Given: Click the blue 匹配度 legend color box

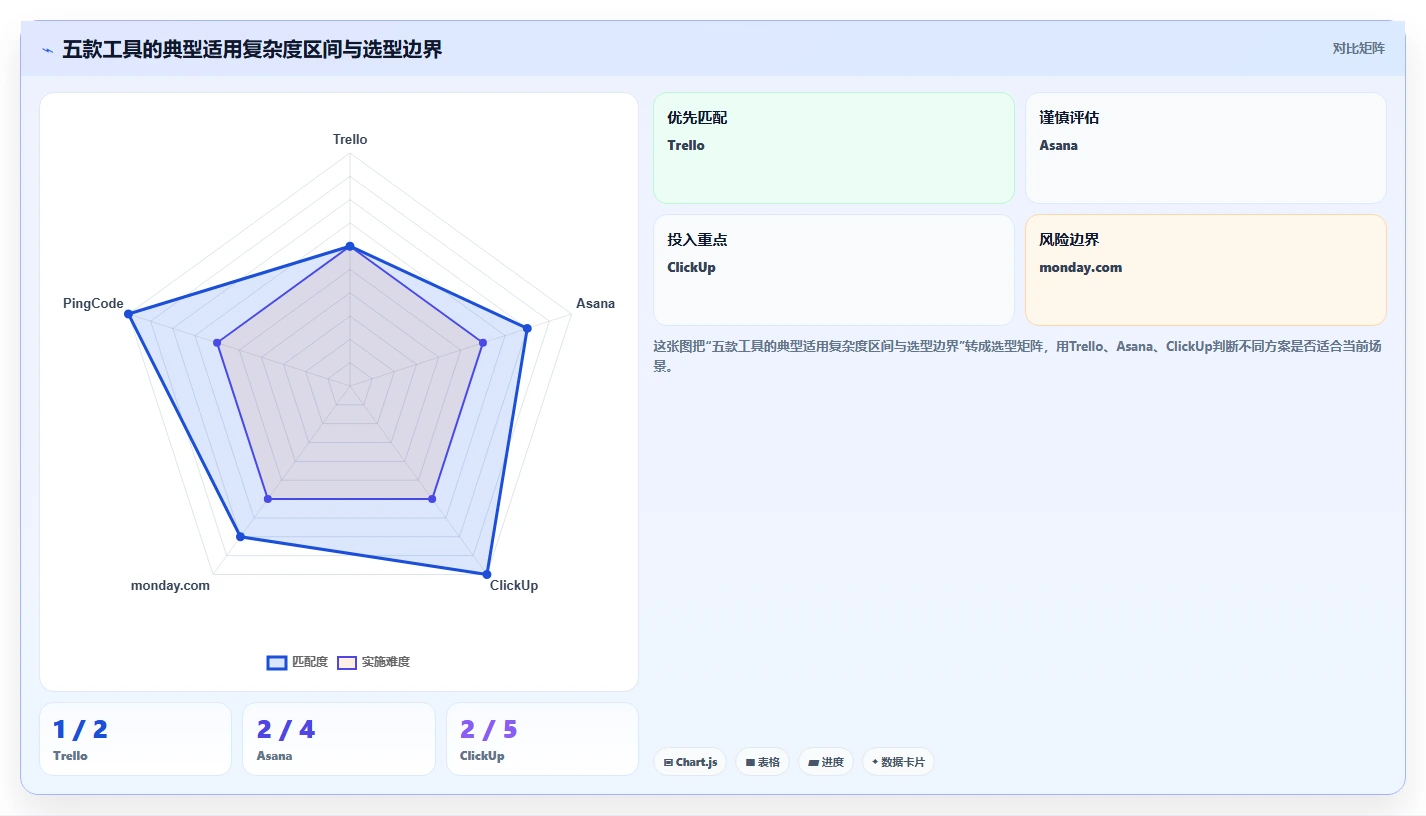Looking at the screenshot, I should tap(277, 662).
